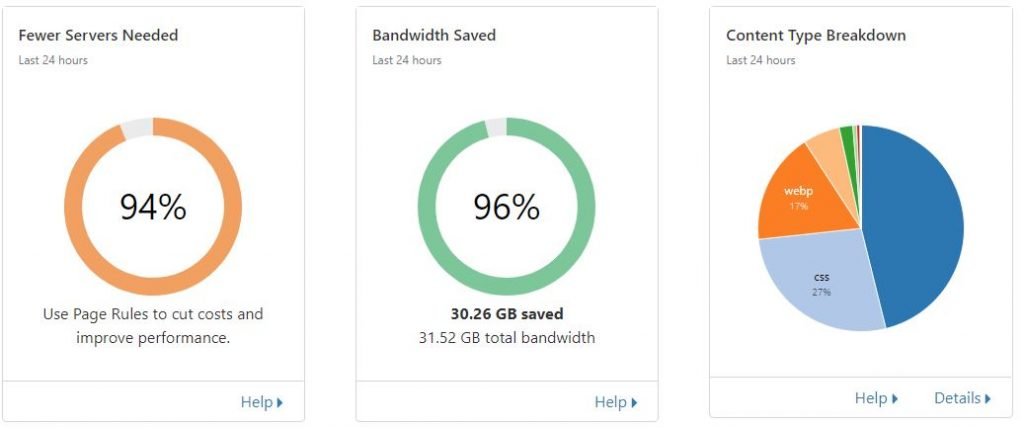Viewport: 1024px width, 429px height.
Task: Click the 31.52 GB total bandwidth text
Action: point(506,338)
